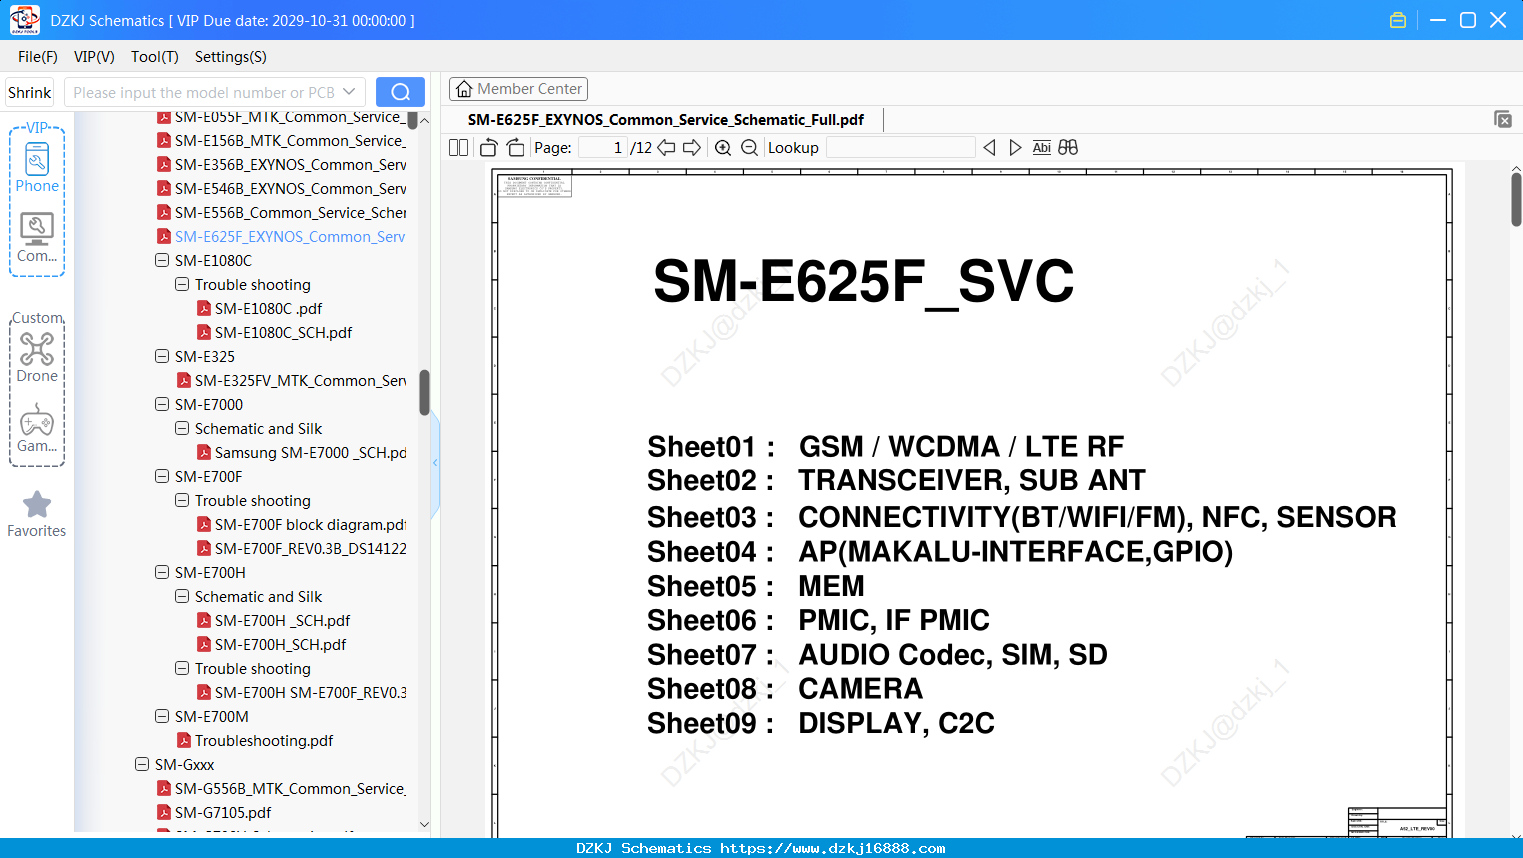Select Trouble shooting under SM-E700H
Image resolution: width=1523 pixels, height=858 pixels.
253,669
